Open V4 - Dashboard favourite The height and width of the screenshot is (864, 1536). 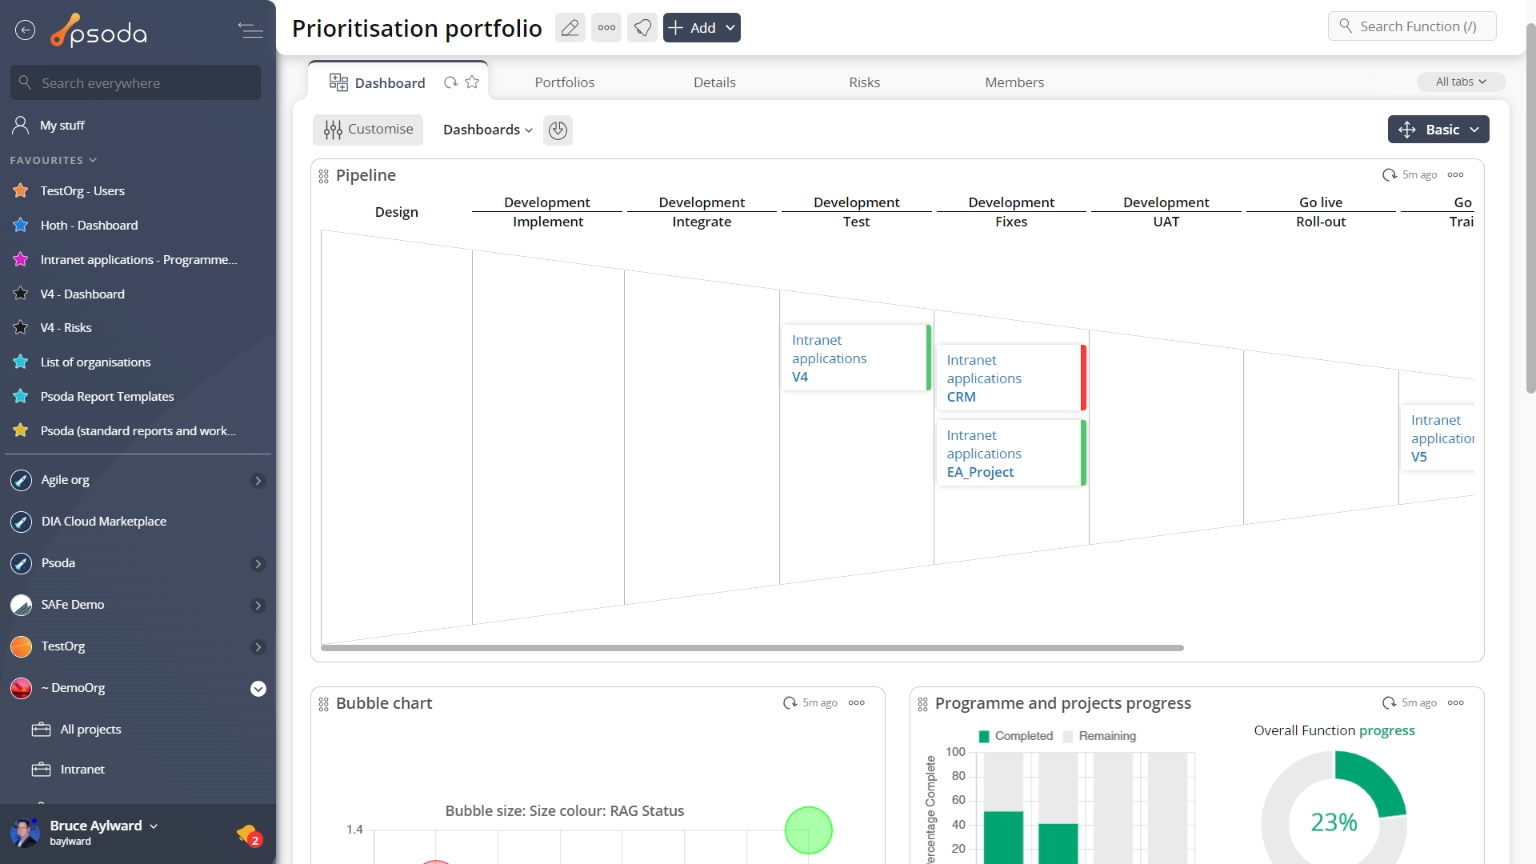[x=82, y=294]
